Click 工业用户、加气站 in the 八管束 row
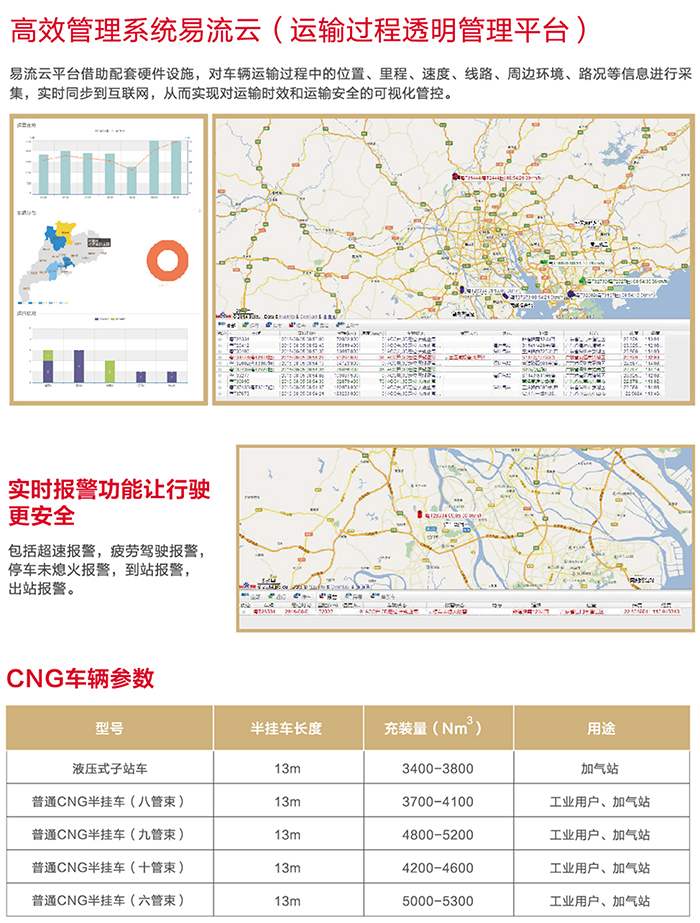Viewport: 700px width, 923px height. pyautogui.click(x=600, y=801)
